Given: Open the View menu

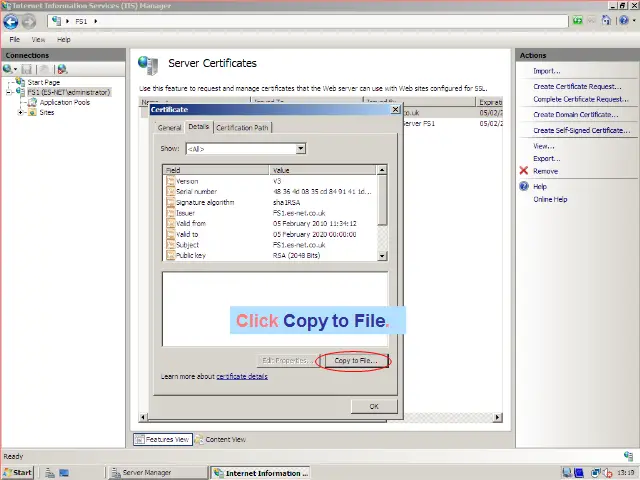Looking at the screenshot, I should pyautogui.click(x=38, y=40).
